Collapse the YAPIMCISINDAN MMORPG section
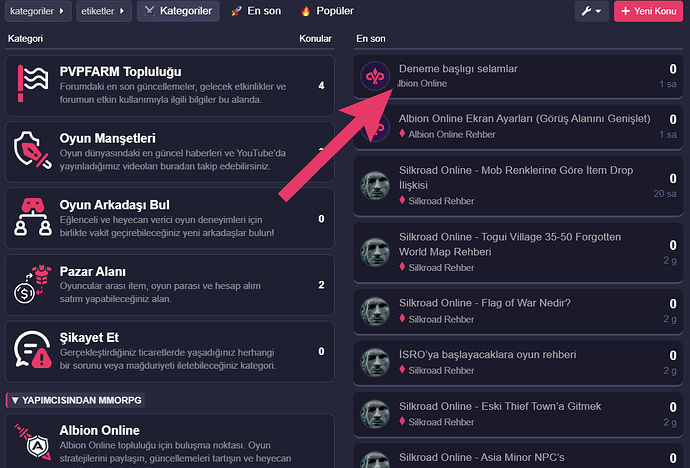 tap(77, 400)
